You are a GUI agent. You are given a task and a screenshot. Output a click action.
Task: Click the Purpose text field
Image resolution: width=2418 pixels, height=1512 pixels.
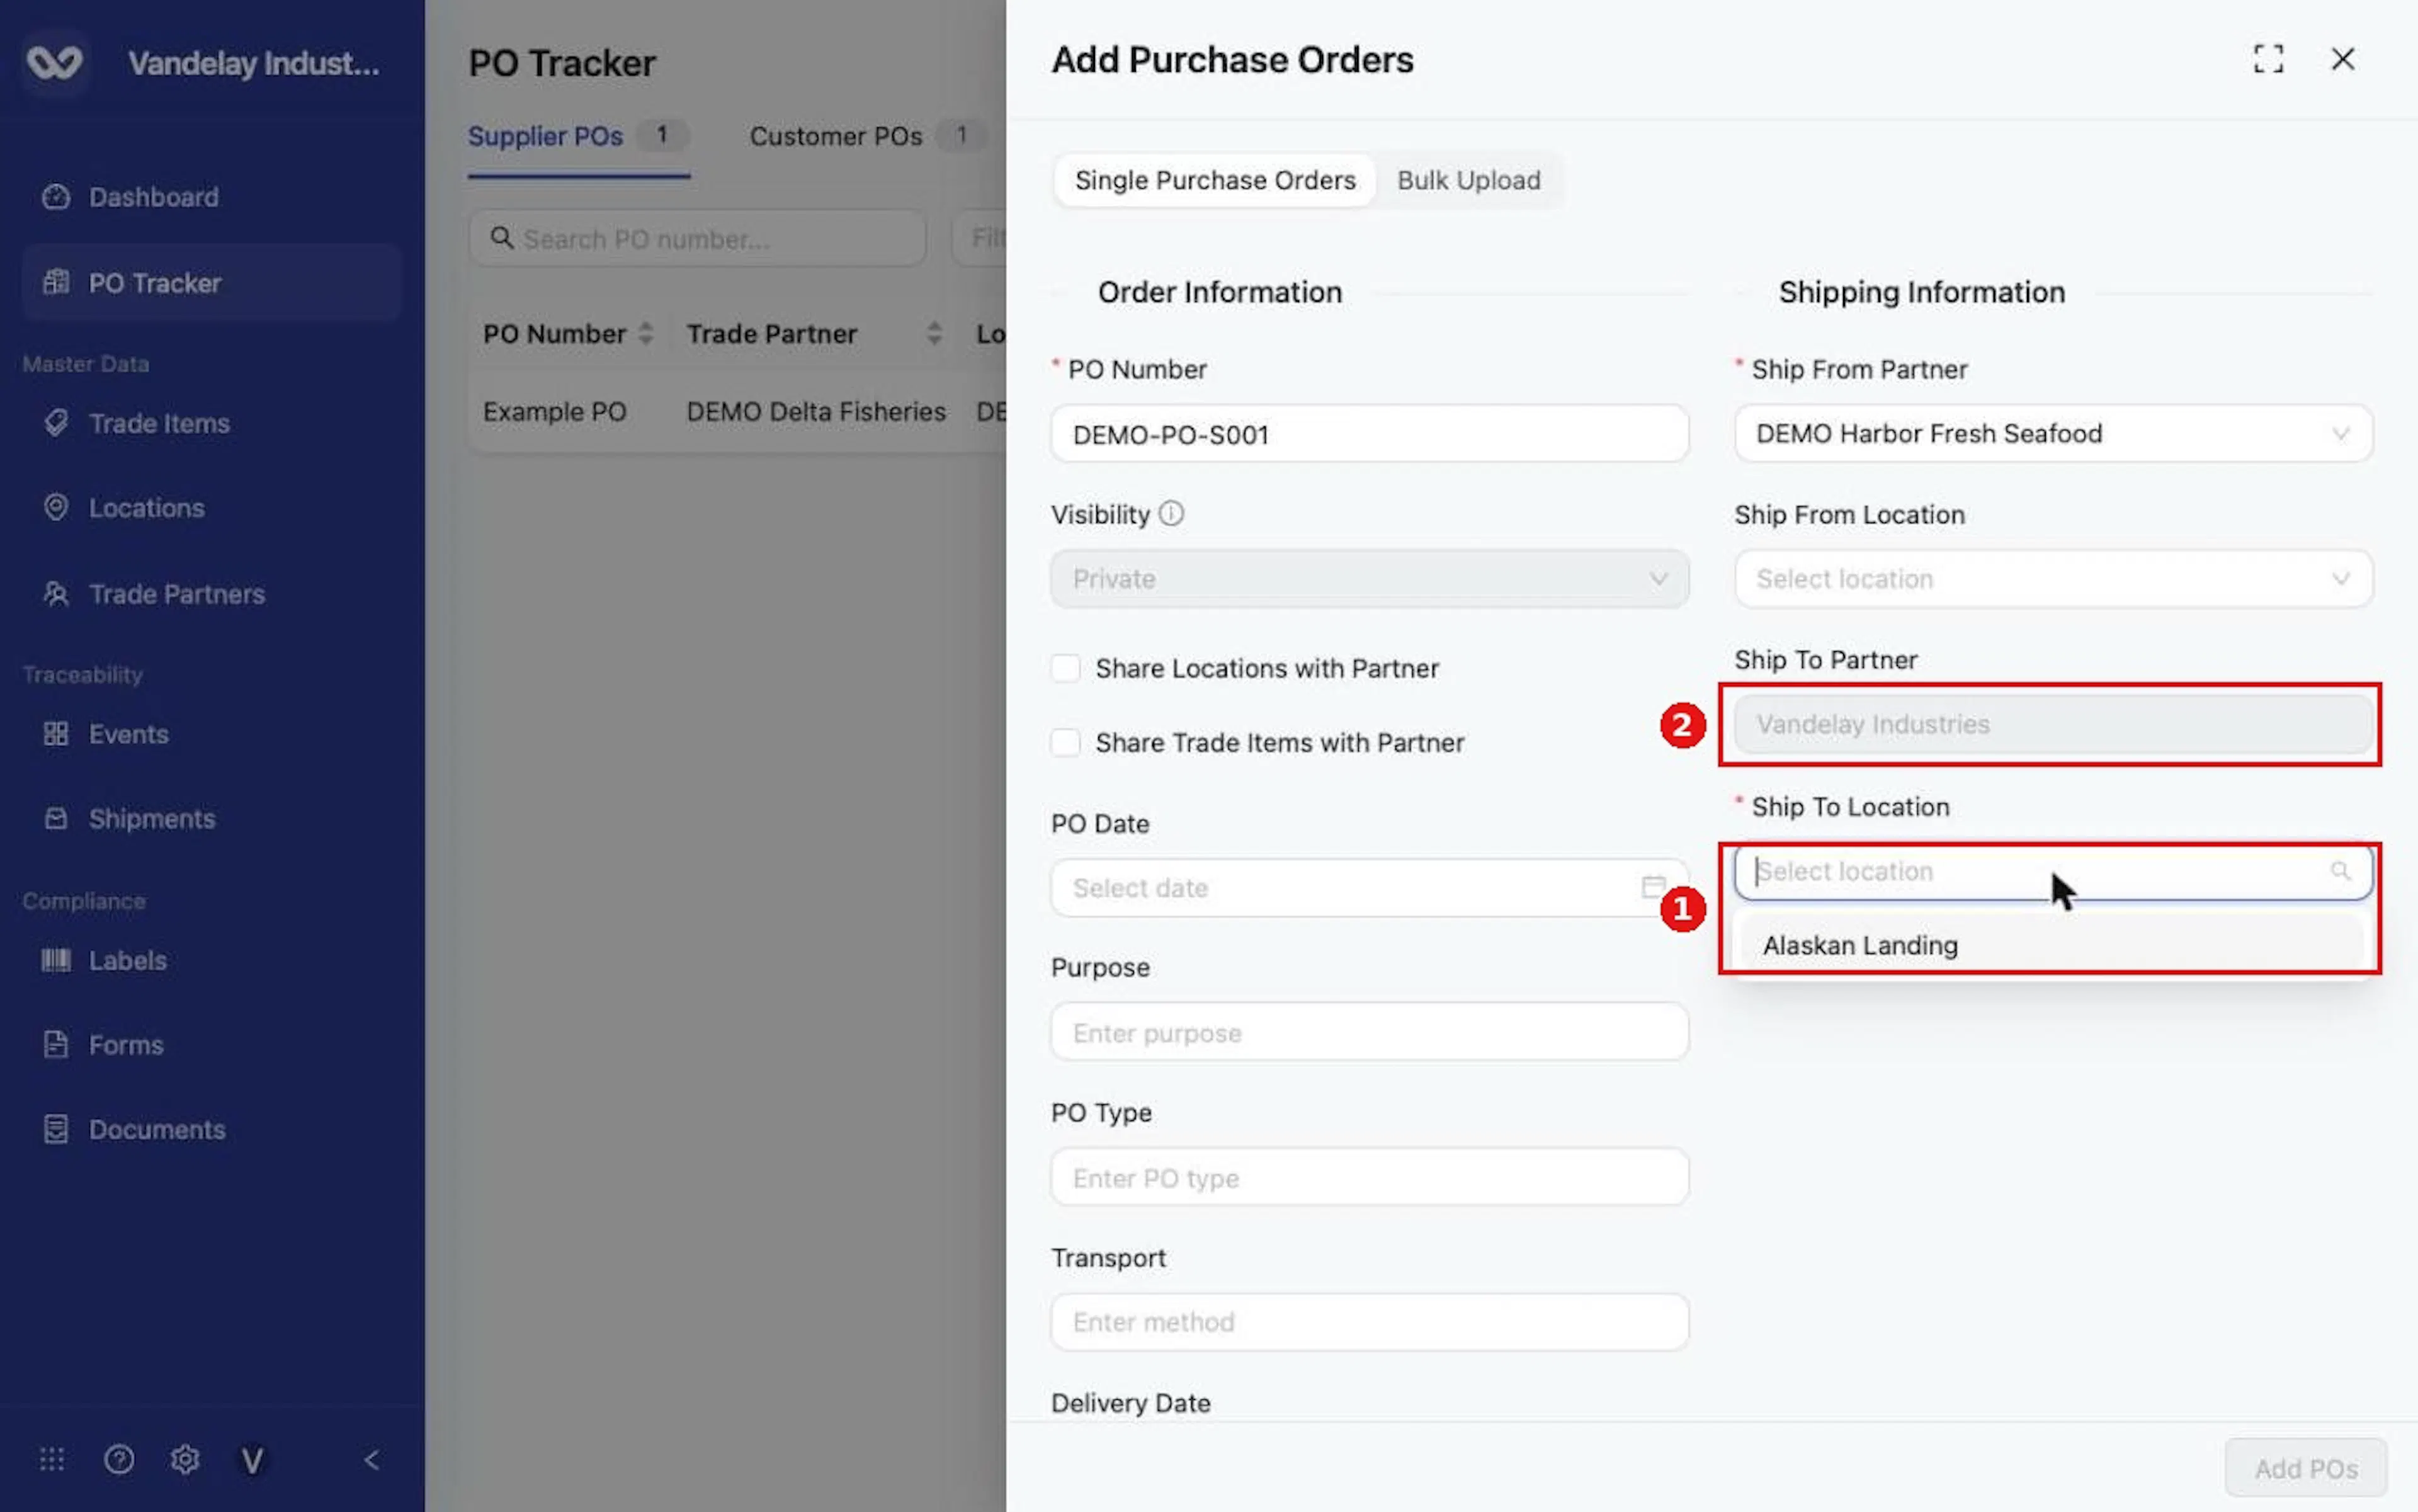pos(1369,1033)
